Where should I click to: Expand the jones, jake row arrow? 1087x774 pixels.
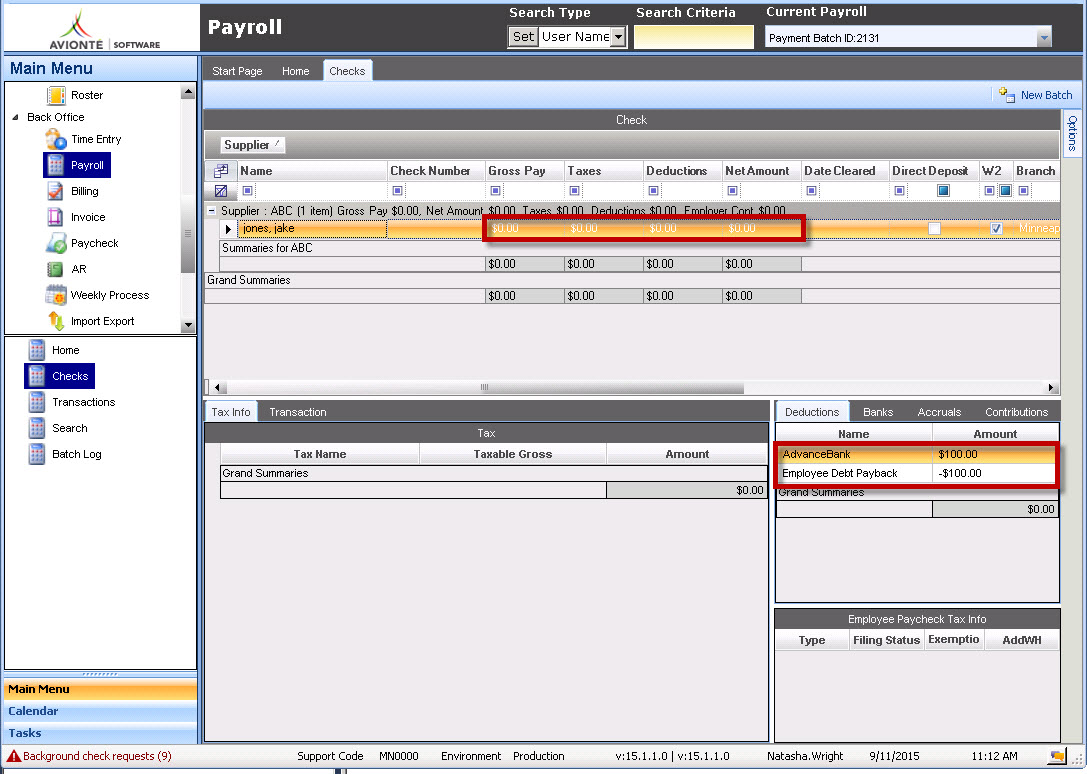tap(228, 228)
